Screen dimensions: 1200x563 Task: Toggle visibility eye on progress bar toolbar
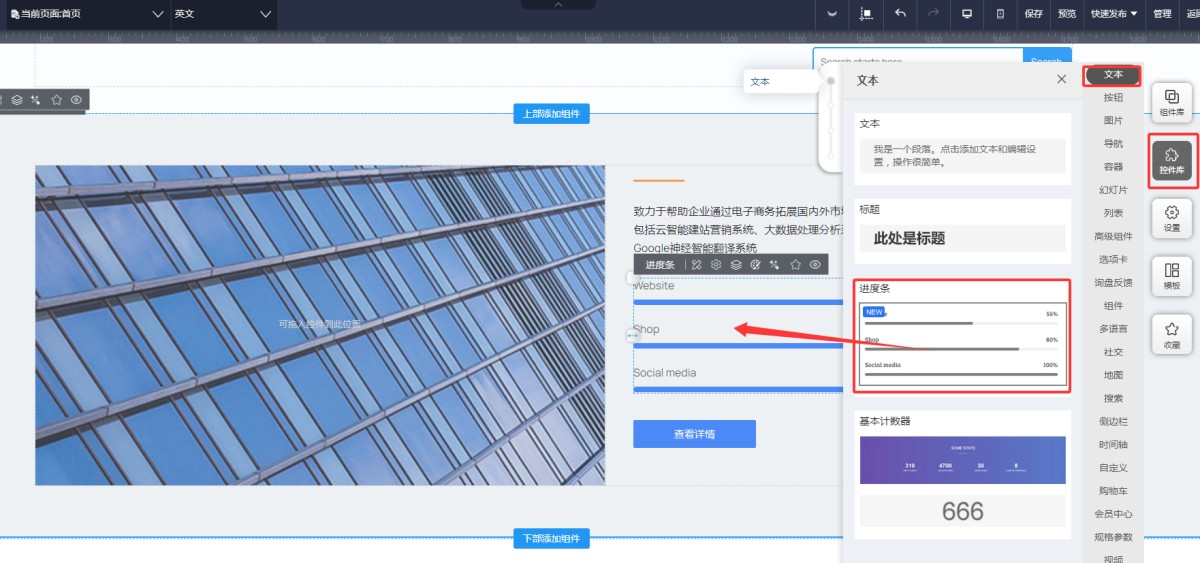tap(815, 264)
